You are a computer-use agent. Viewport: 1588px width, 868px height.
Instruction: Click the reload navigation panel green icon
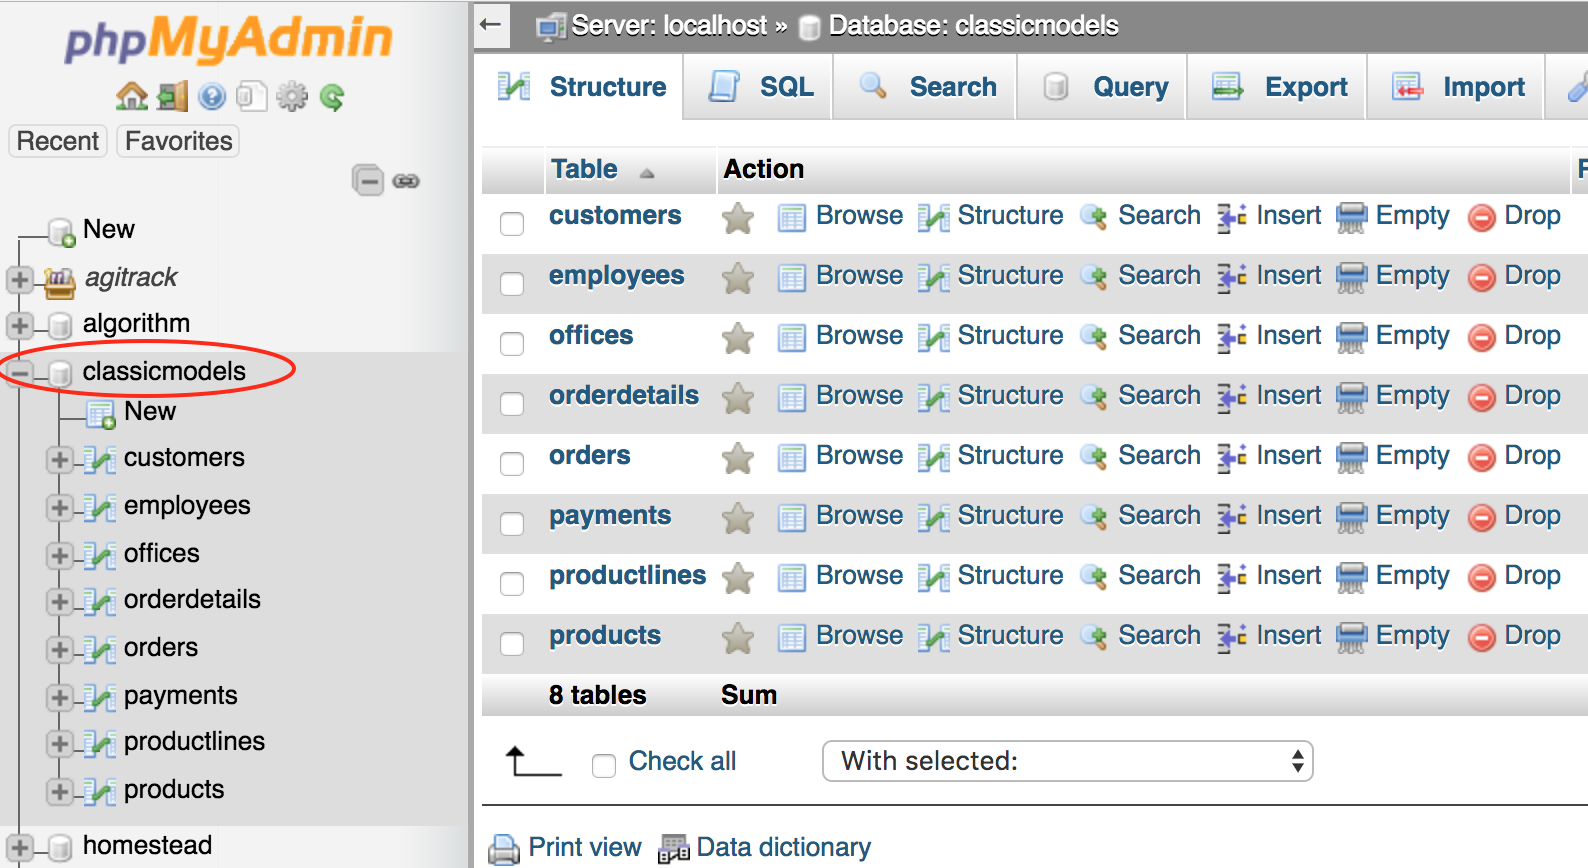click(332, 97)
